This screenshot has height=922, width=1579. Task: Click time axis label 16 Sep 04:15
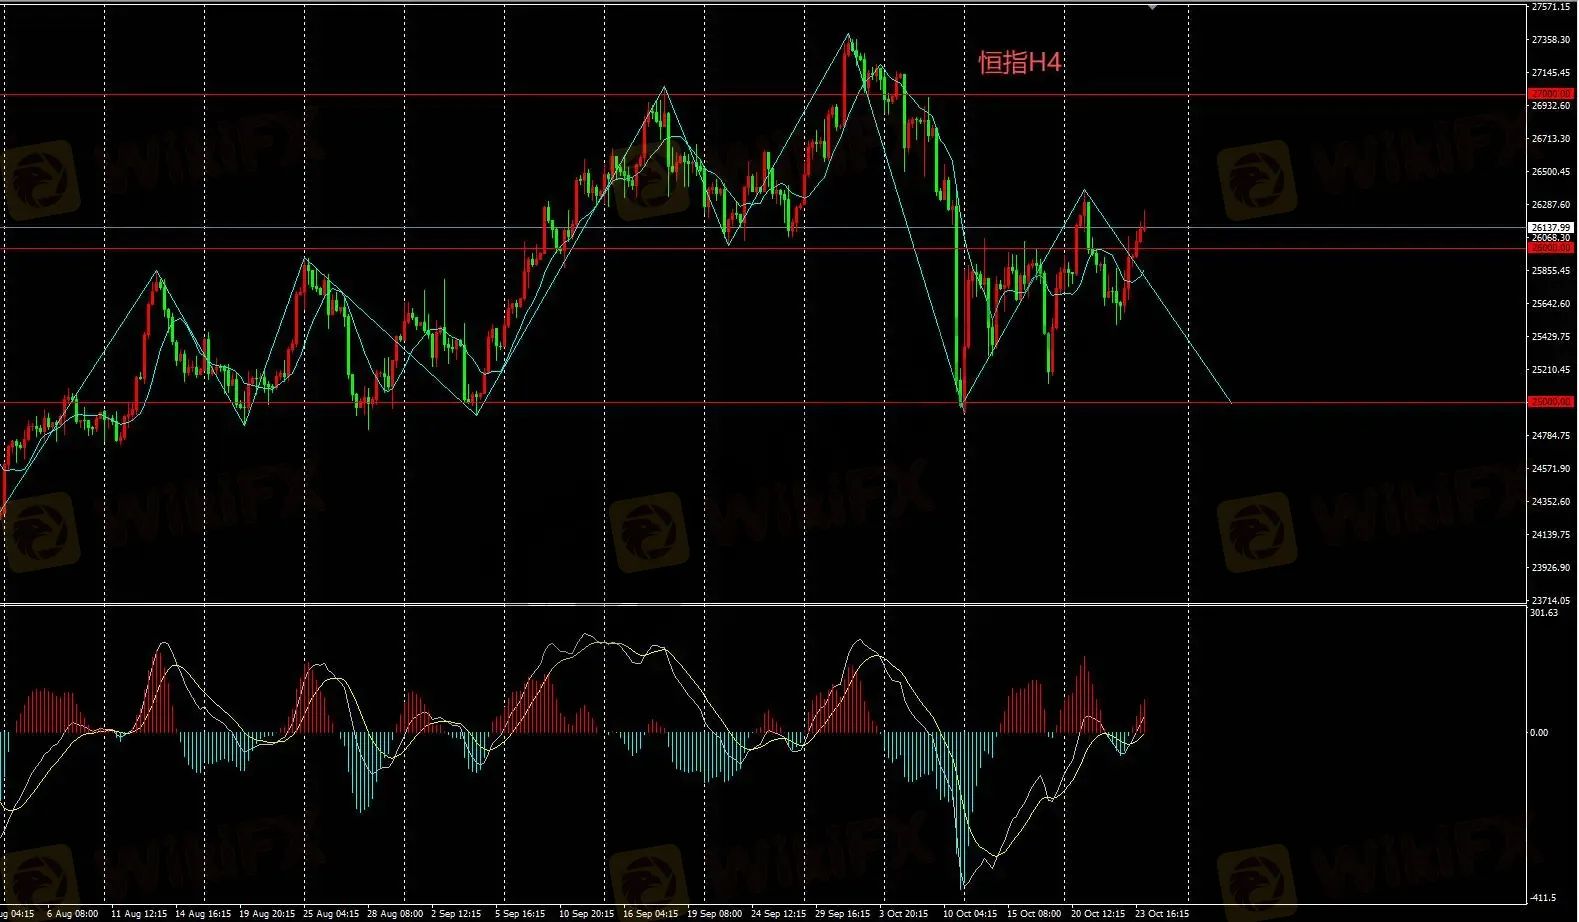tap(650, 914)
